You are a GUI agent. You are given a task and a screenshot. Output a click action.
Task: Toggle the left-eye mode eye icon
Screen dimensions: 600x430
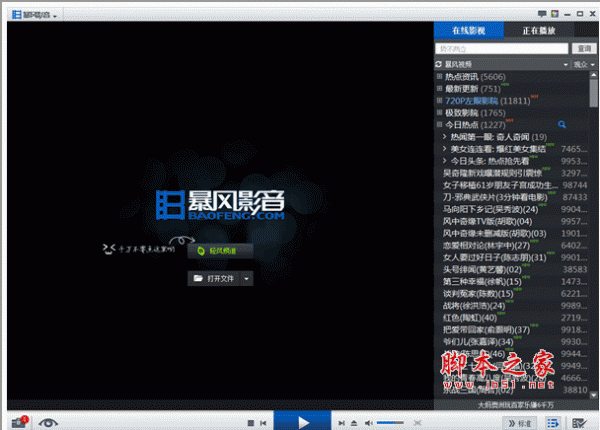coord(48,423)
